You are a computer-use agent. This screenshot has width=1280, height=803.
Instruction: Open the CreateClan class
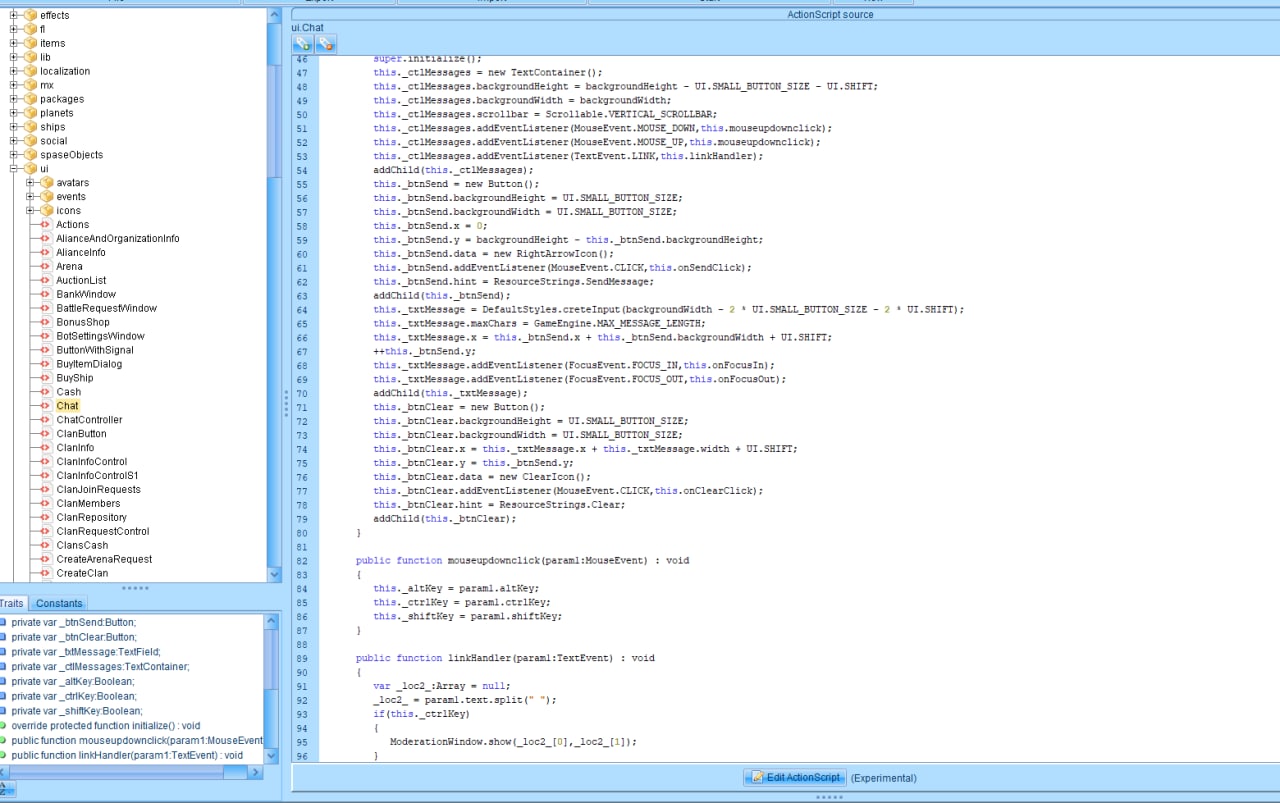(x=83, y=573)
